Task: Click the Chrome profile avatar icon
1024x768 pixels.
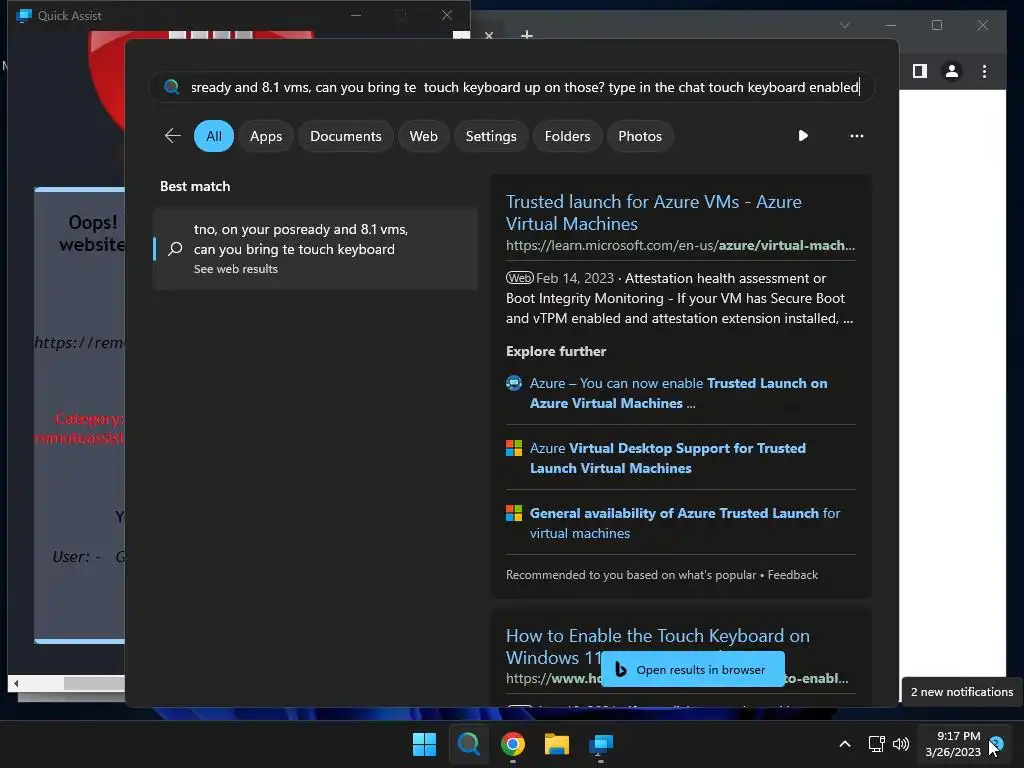Action: (952, 71)
